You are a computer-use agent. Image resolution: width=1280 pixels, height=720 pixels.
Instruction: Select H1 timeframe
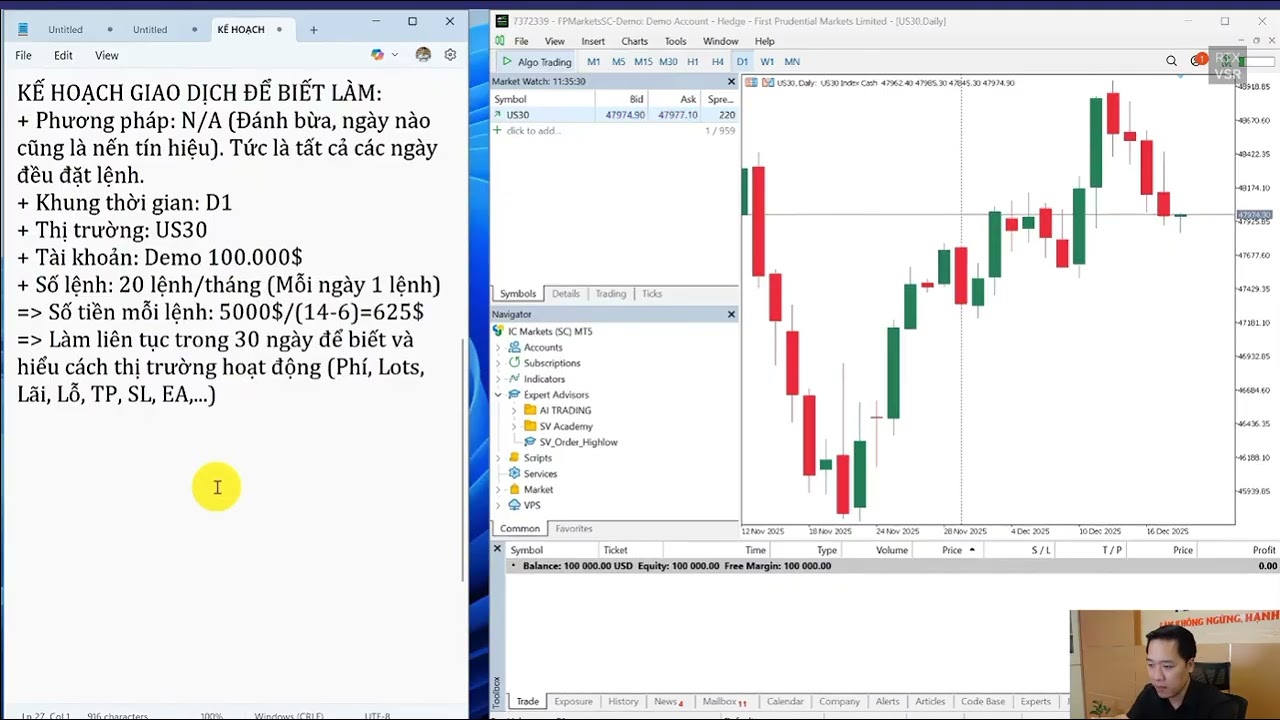(x=693, y=61)
